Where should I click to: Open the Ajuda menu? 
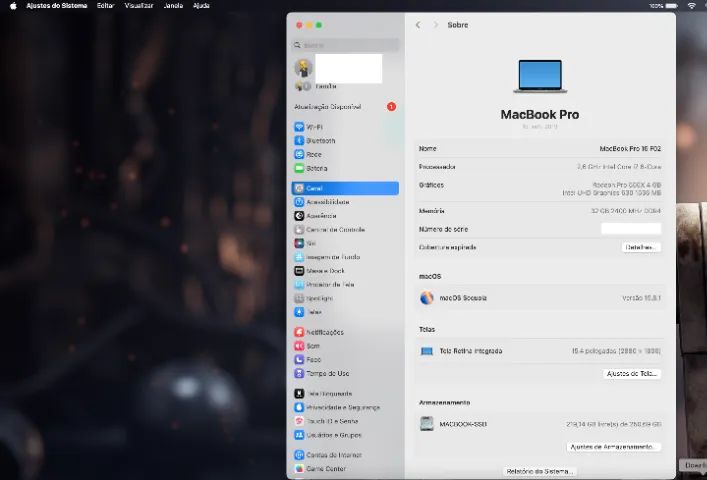[x=201, y=6]
